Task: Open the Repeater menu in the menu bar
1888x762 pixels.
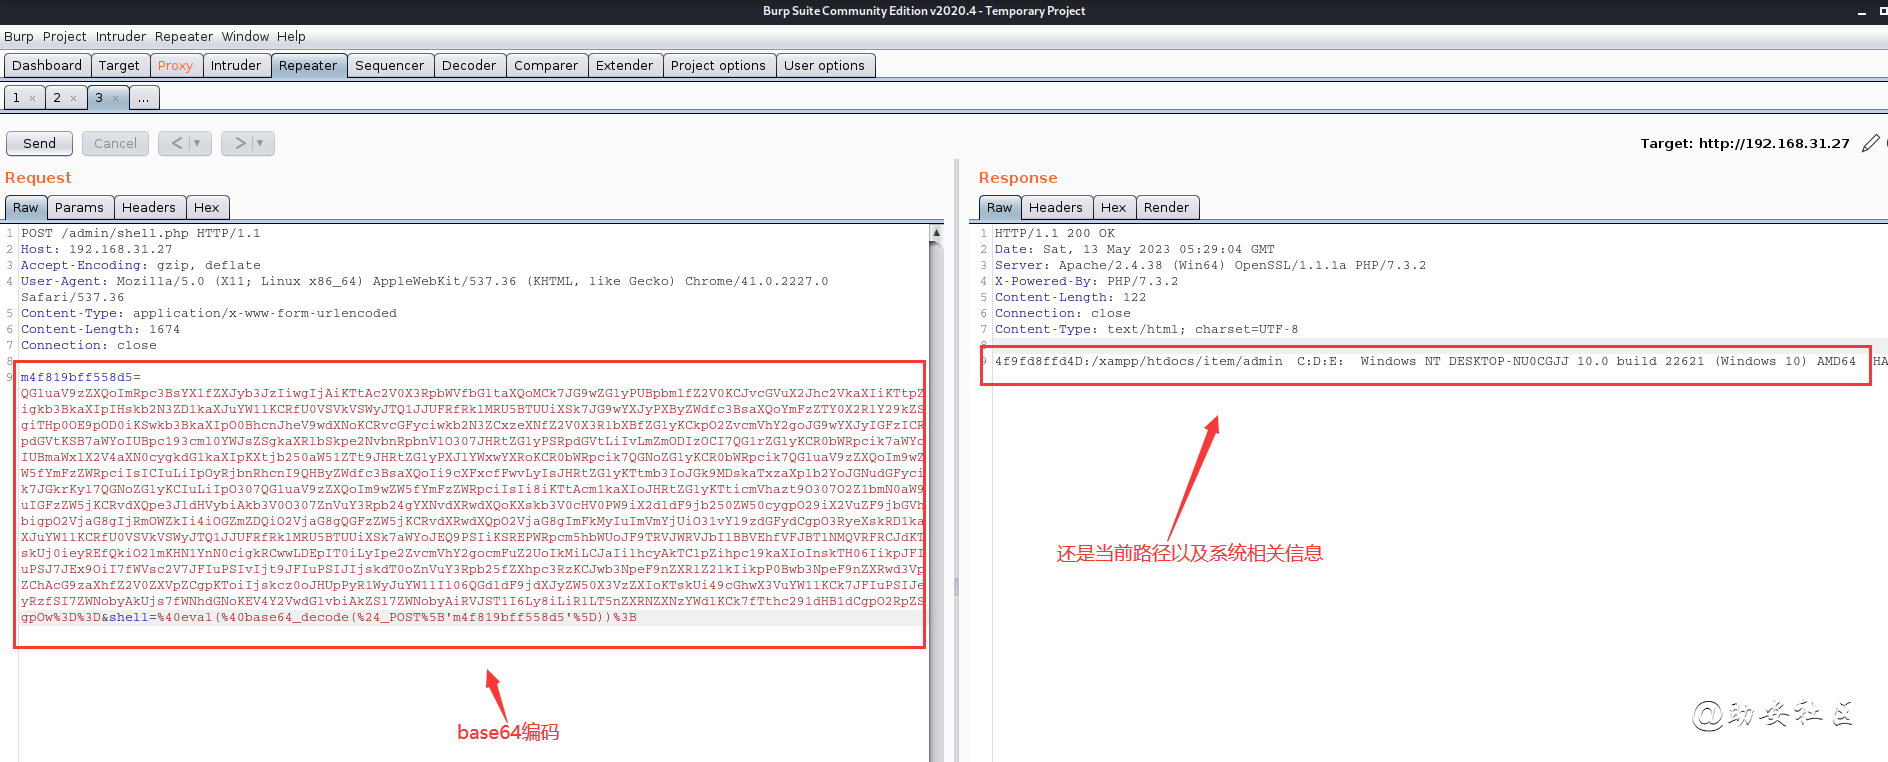Action: (x=184, y=36)
